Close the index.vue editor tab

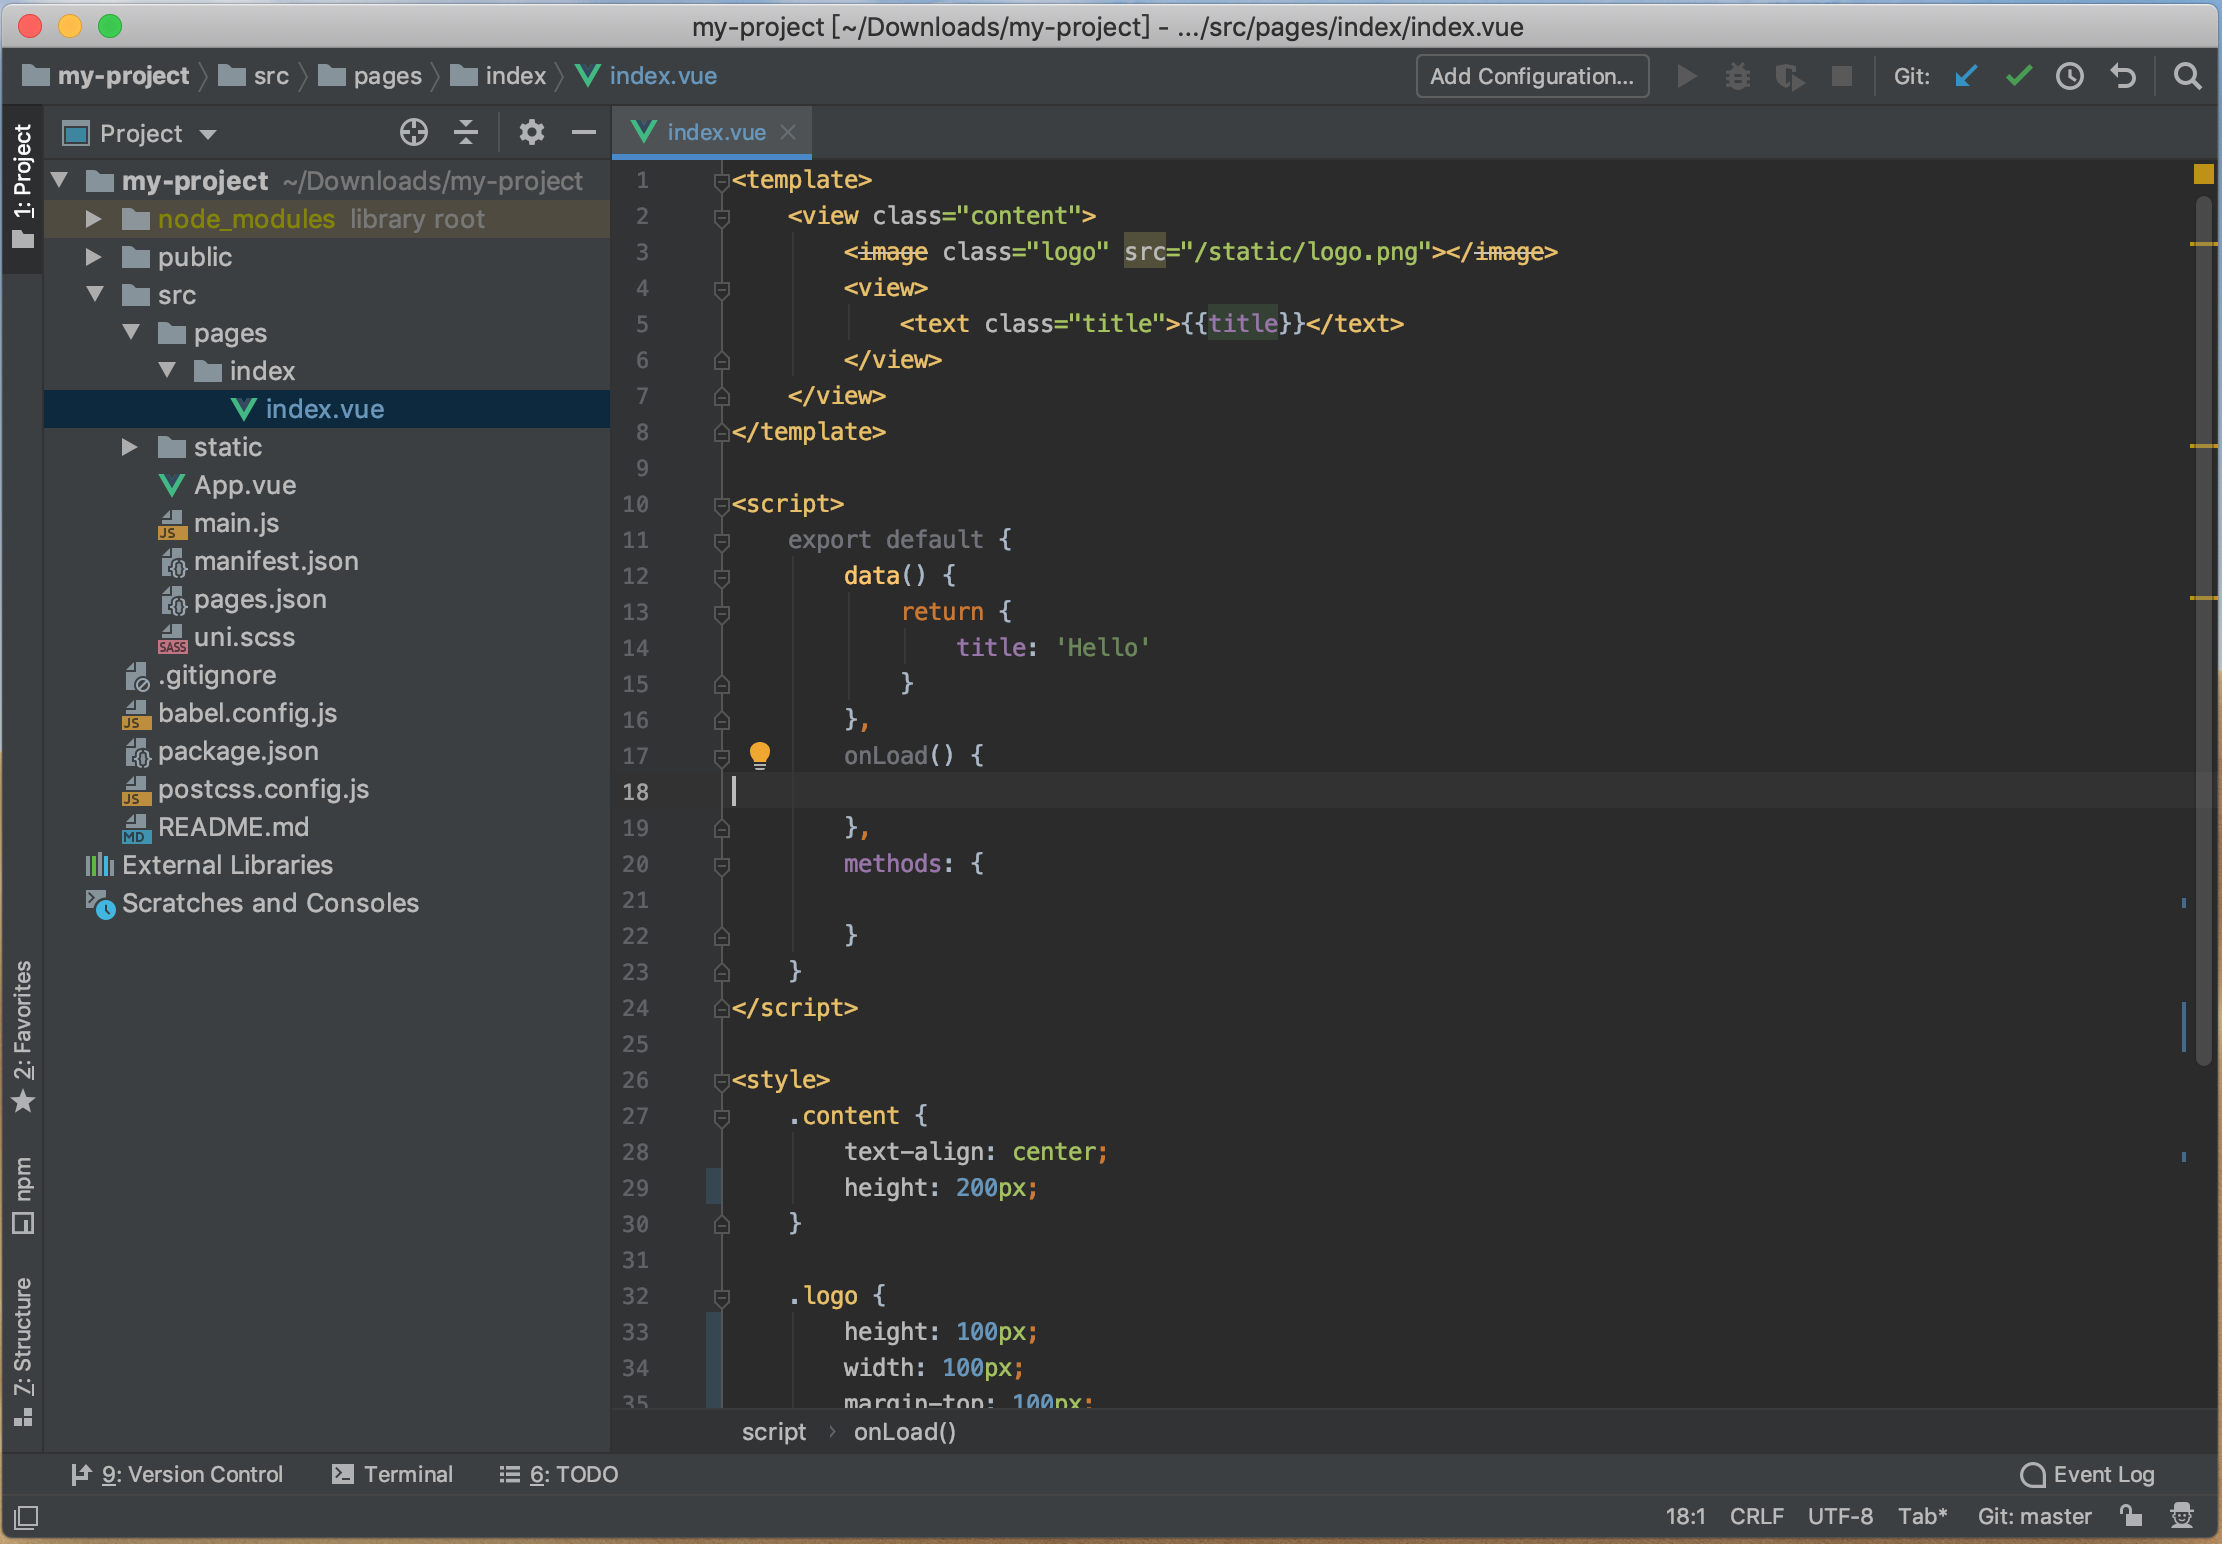click(788, 132)
